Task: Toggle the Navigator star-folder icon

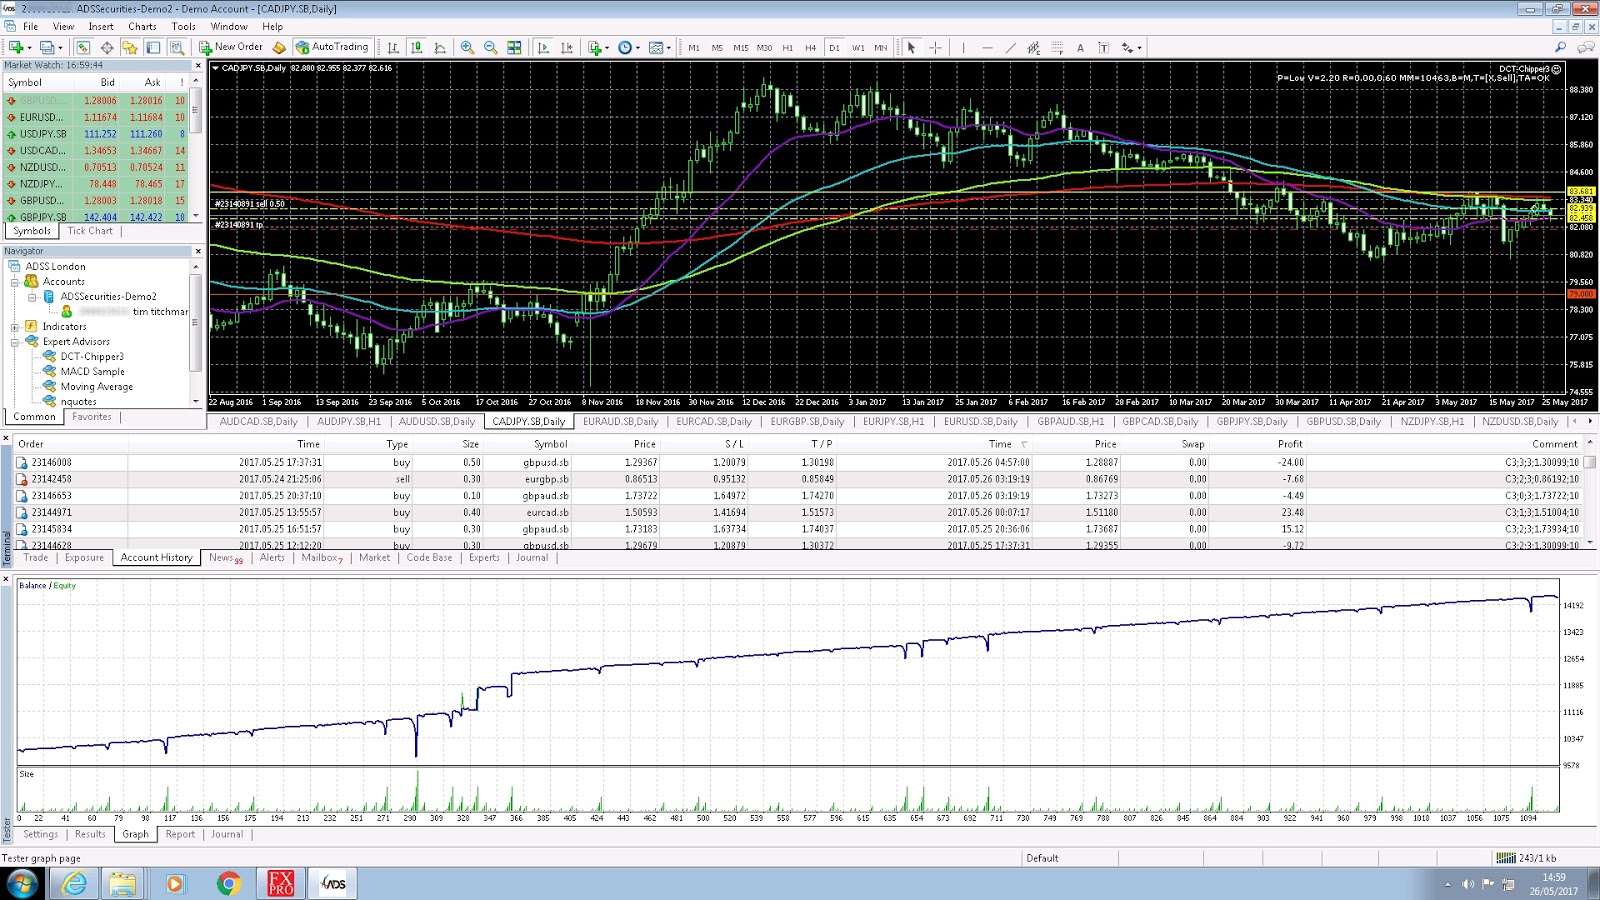Action: (x=129, y=47)
